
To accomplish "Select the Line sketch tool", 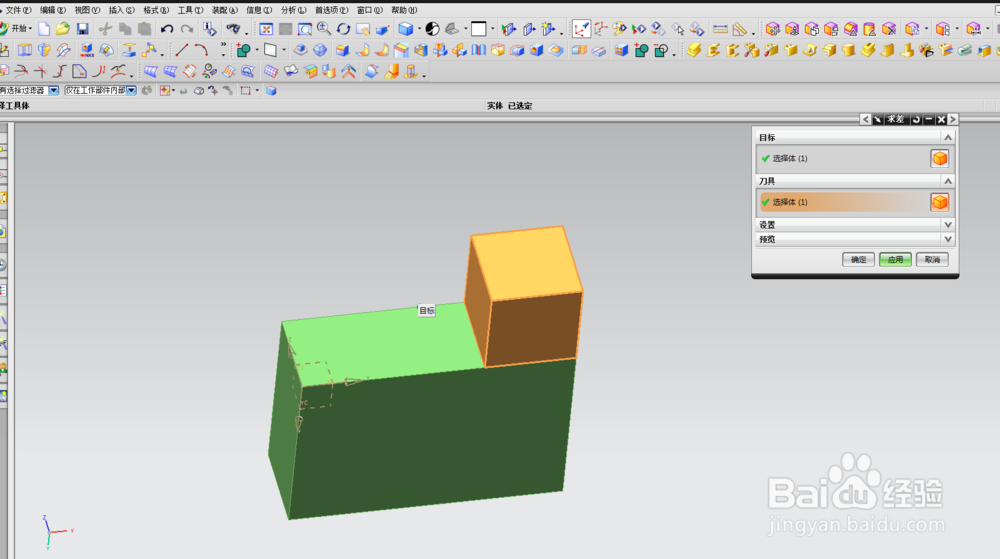I will click(182, 50).
